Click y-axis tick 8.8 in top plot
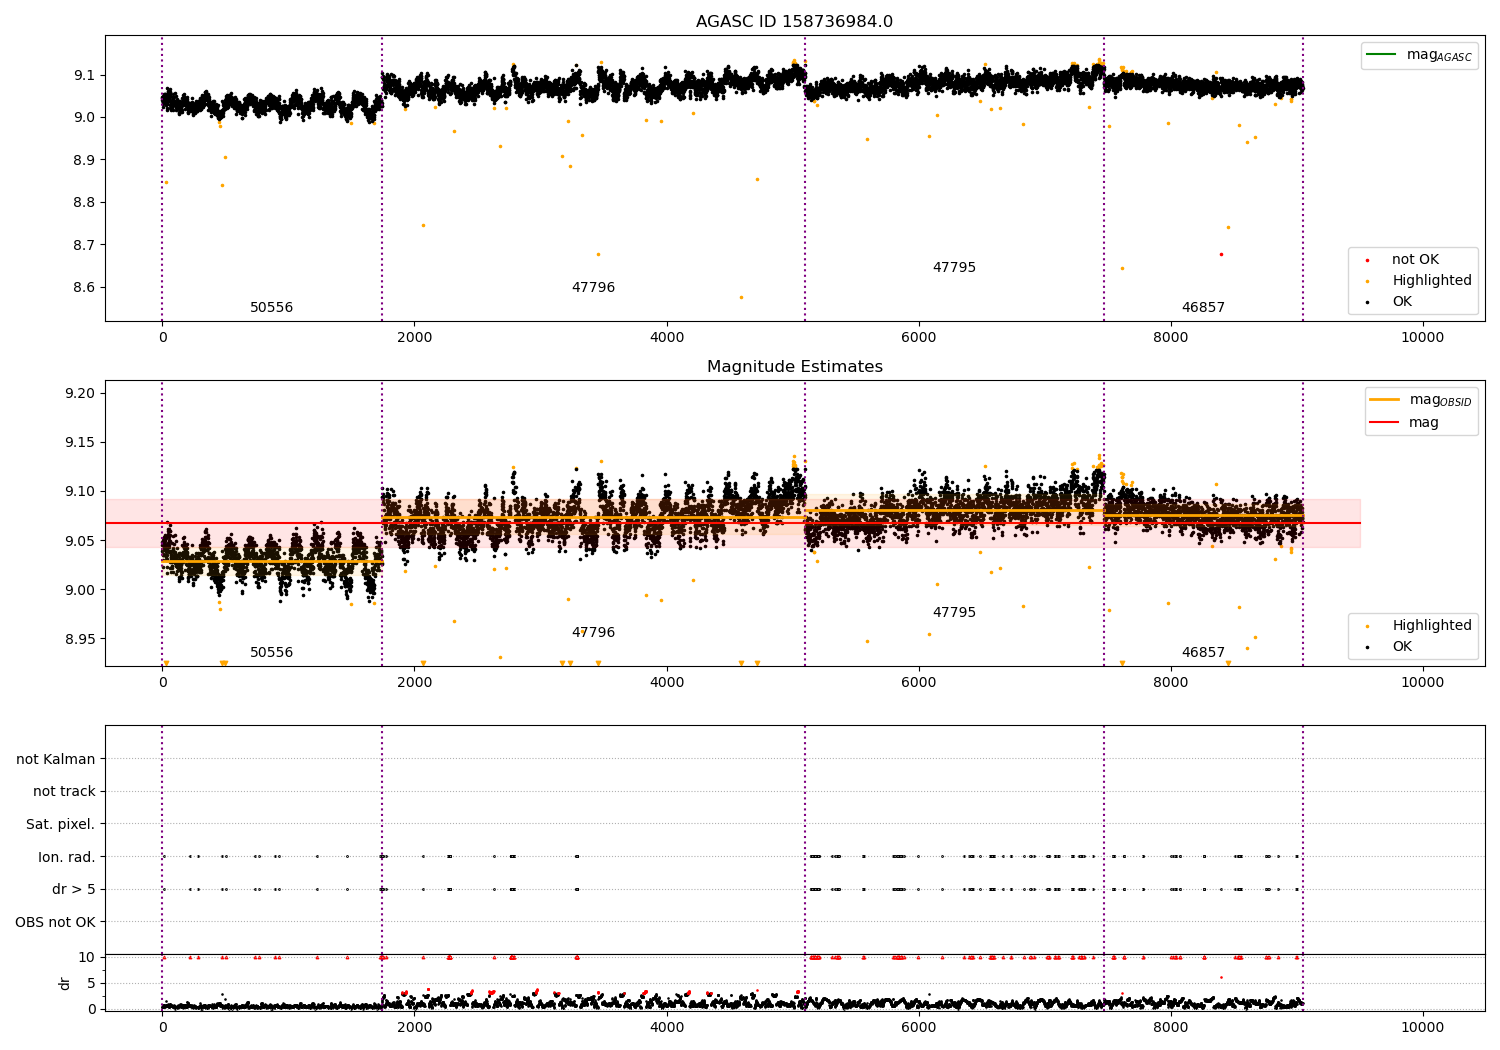 point(84,203)
